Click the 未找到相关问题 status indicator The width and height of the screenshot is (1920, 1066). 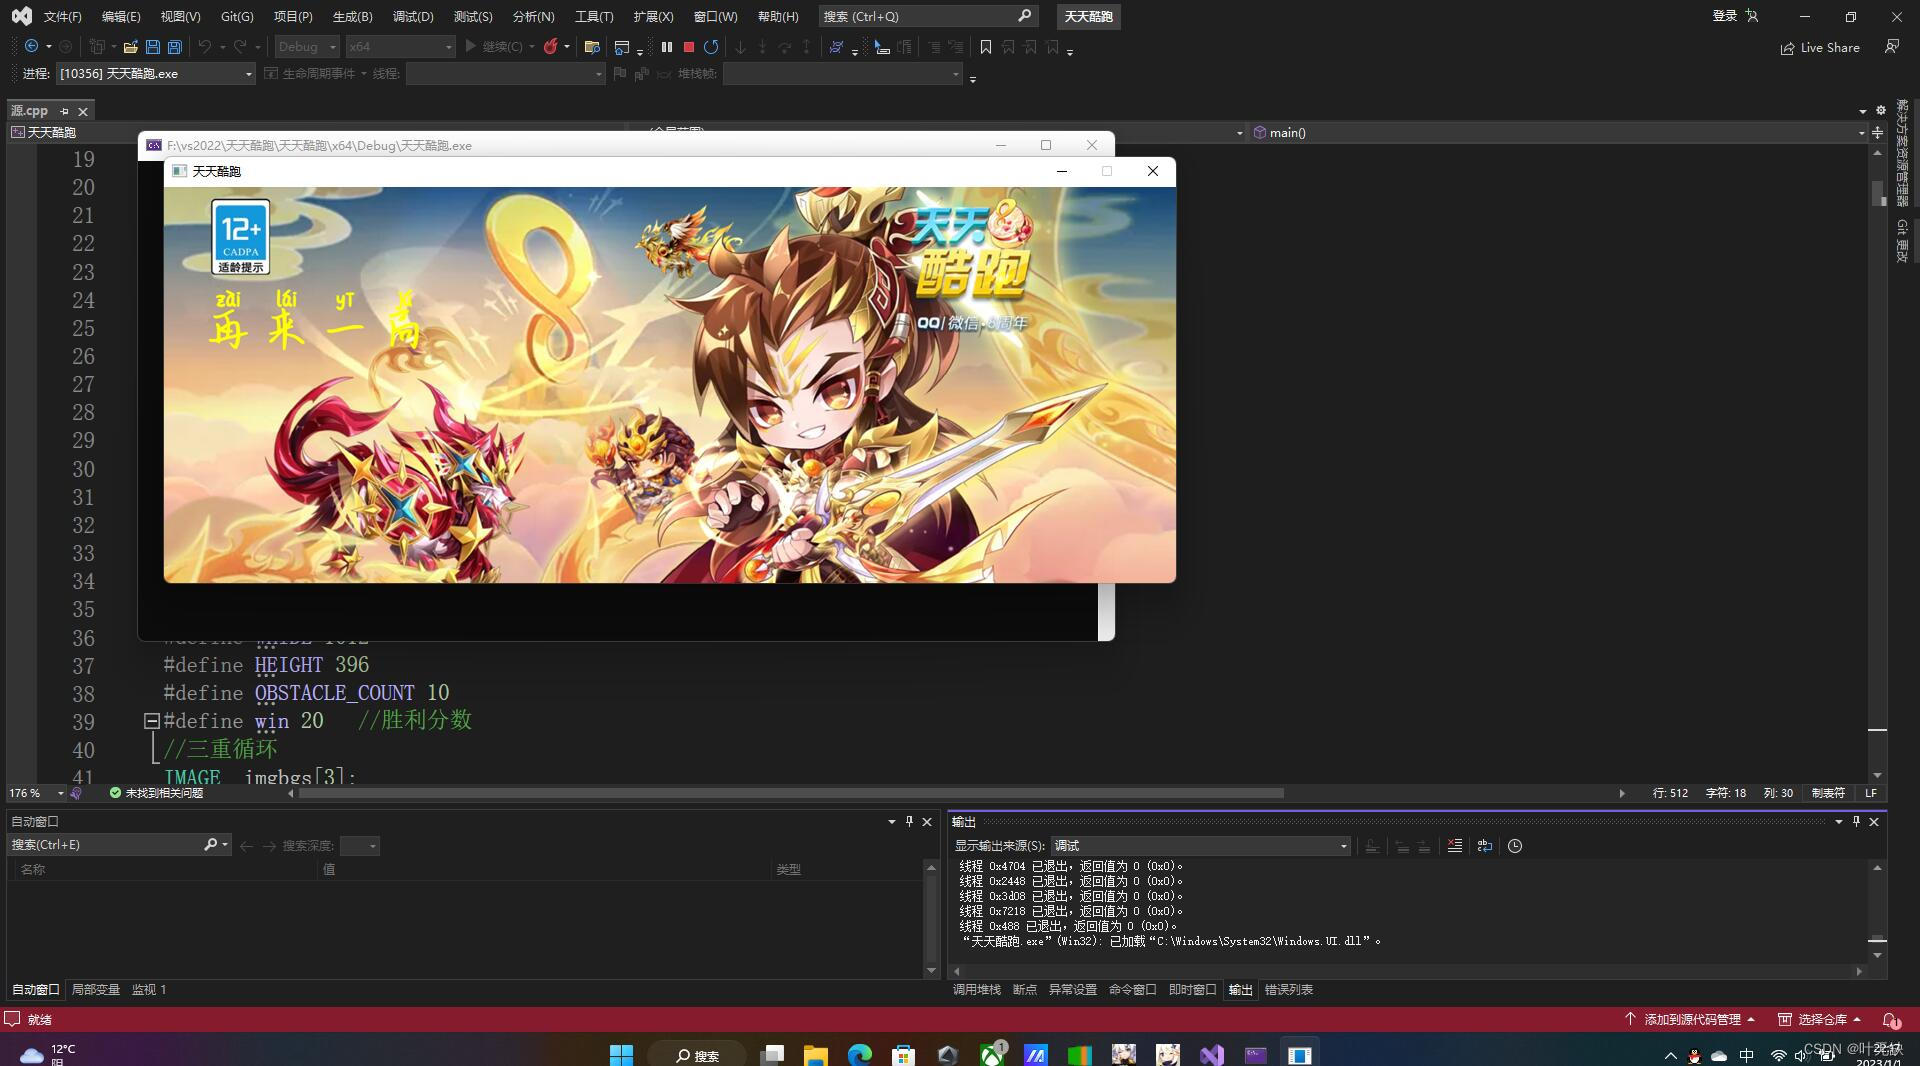(x=156, y=793)
